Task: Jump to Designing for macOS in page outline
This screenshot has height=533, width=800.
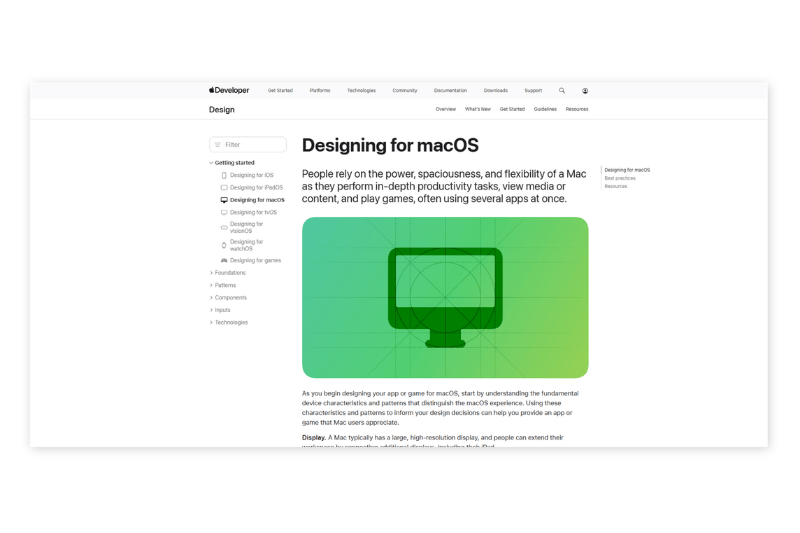Action: [x=627, y=170]
